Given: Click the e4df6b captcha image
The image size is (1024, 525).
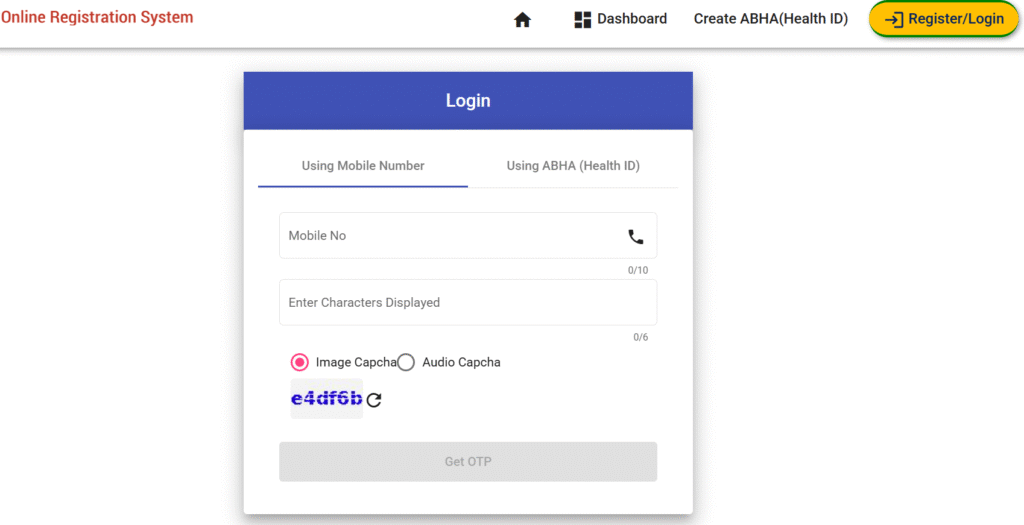Looking at the screenshot, I should point(326,399).
